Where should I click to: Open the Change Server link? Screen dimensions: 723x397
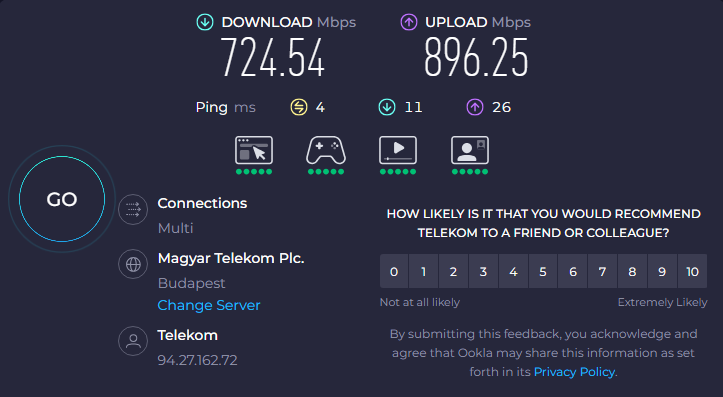(x=209, y=305)
